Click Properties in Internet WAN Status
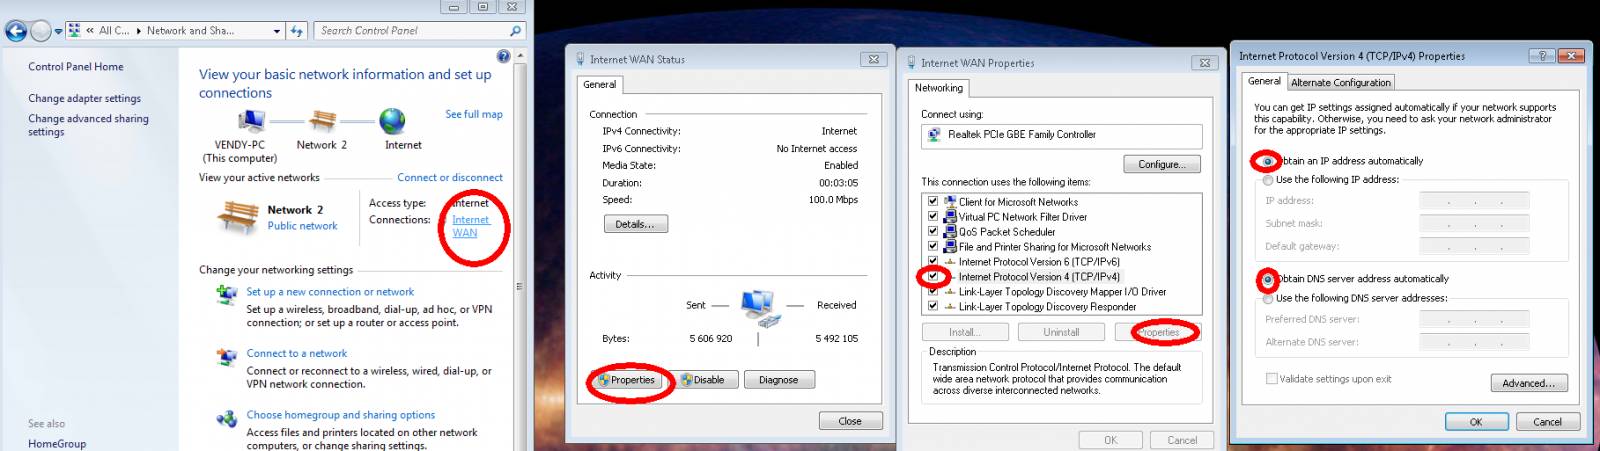Viewport: 1600px width, 451px height. (x=627, y=380)
